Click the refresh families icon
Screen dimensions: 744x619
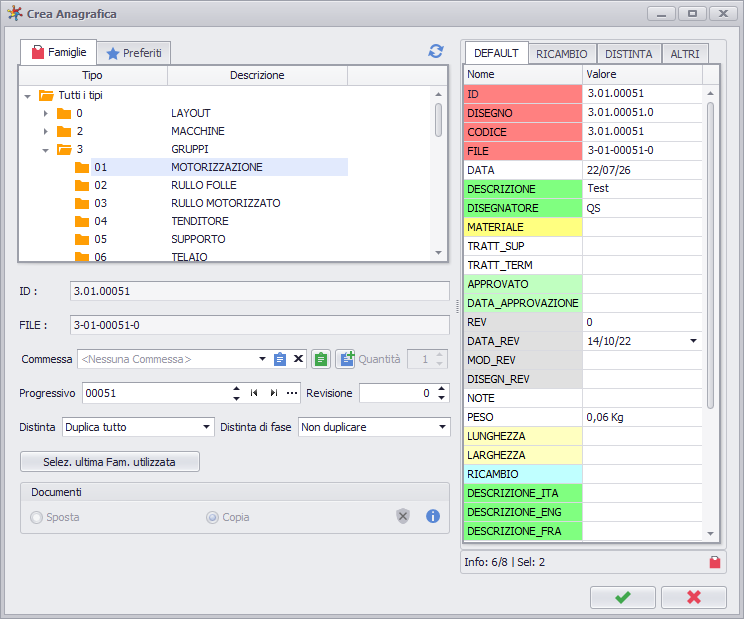[436, 51]
